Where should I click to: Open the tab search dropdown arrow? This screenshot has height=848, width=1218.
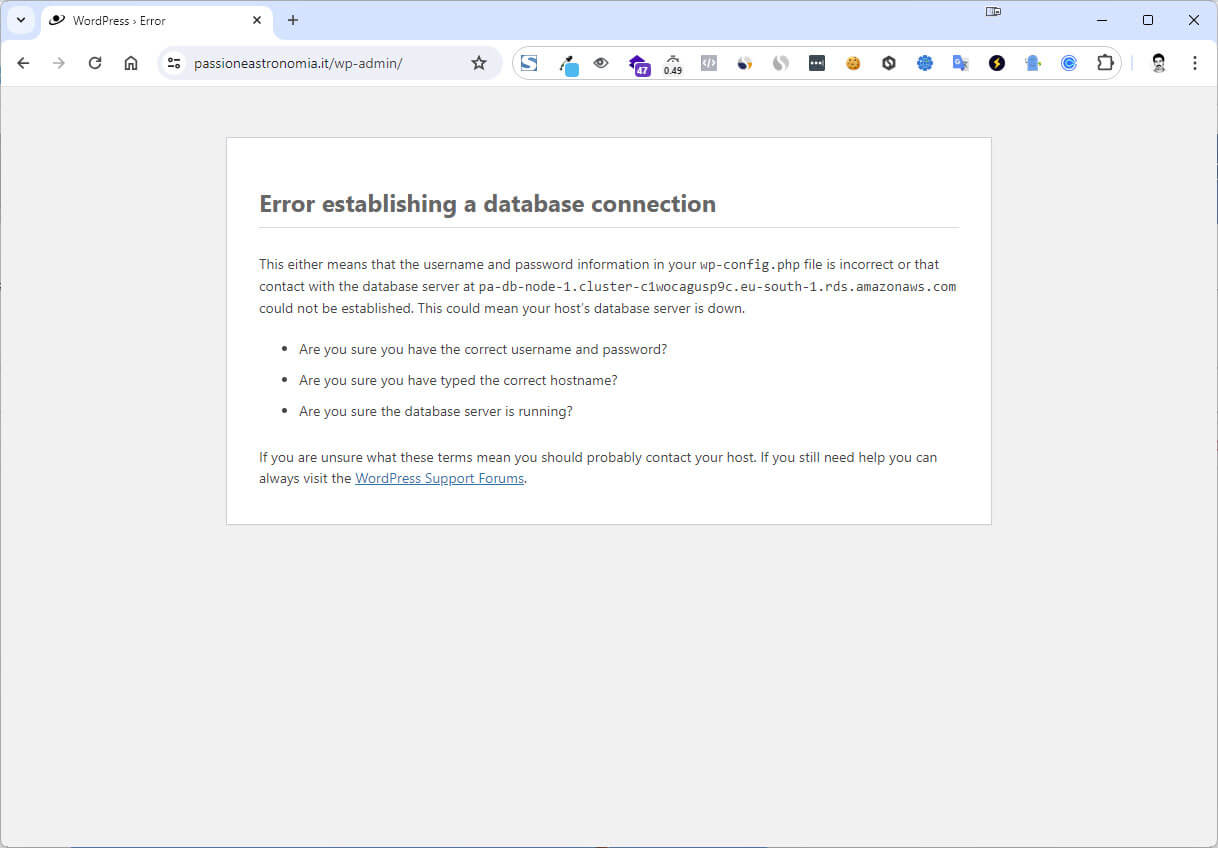[x=20, y=20]
